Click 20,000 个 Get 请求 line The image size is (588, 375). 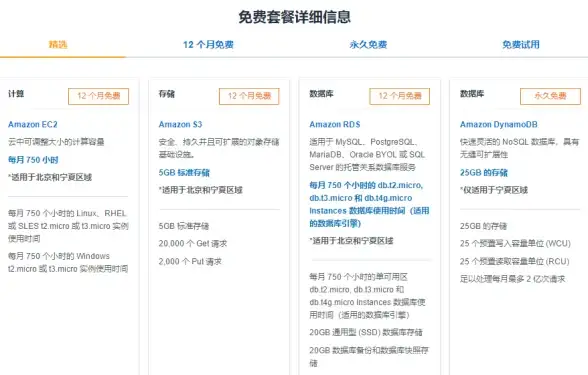point(193,243)
